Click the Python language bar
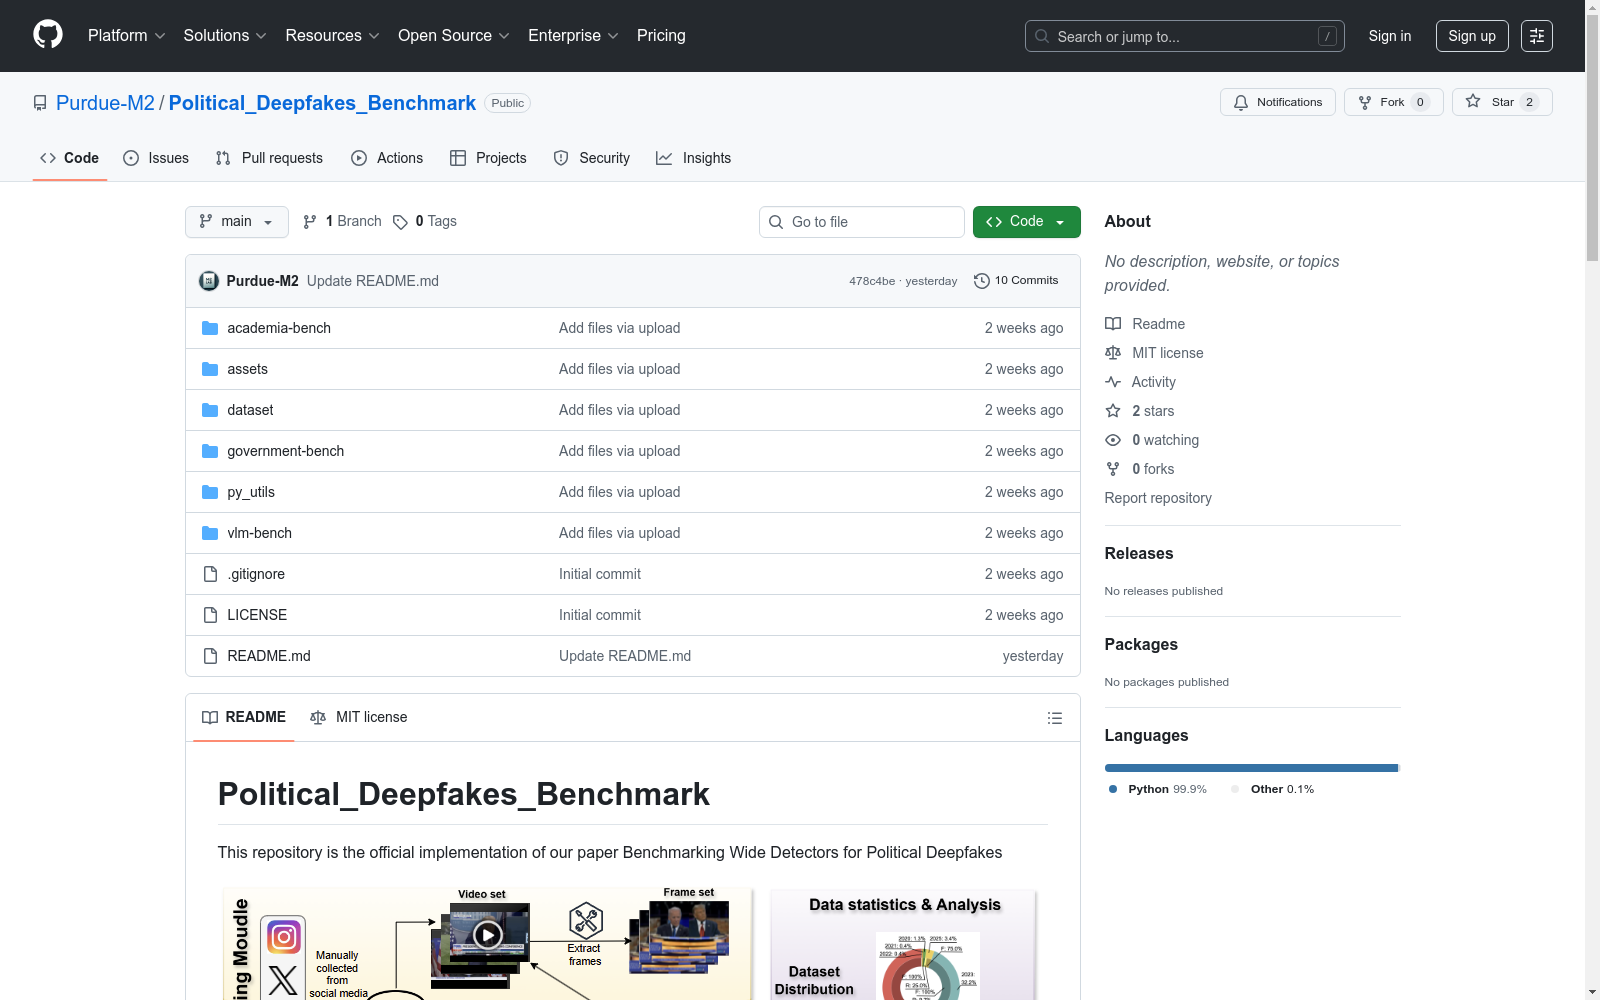 pos(1251,768)
